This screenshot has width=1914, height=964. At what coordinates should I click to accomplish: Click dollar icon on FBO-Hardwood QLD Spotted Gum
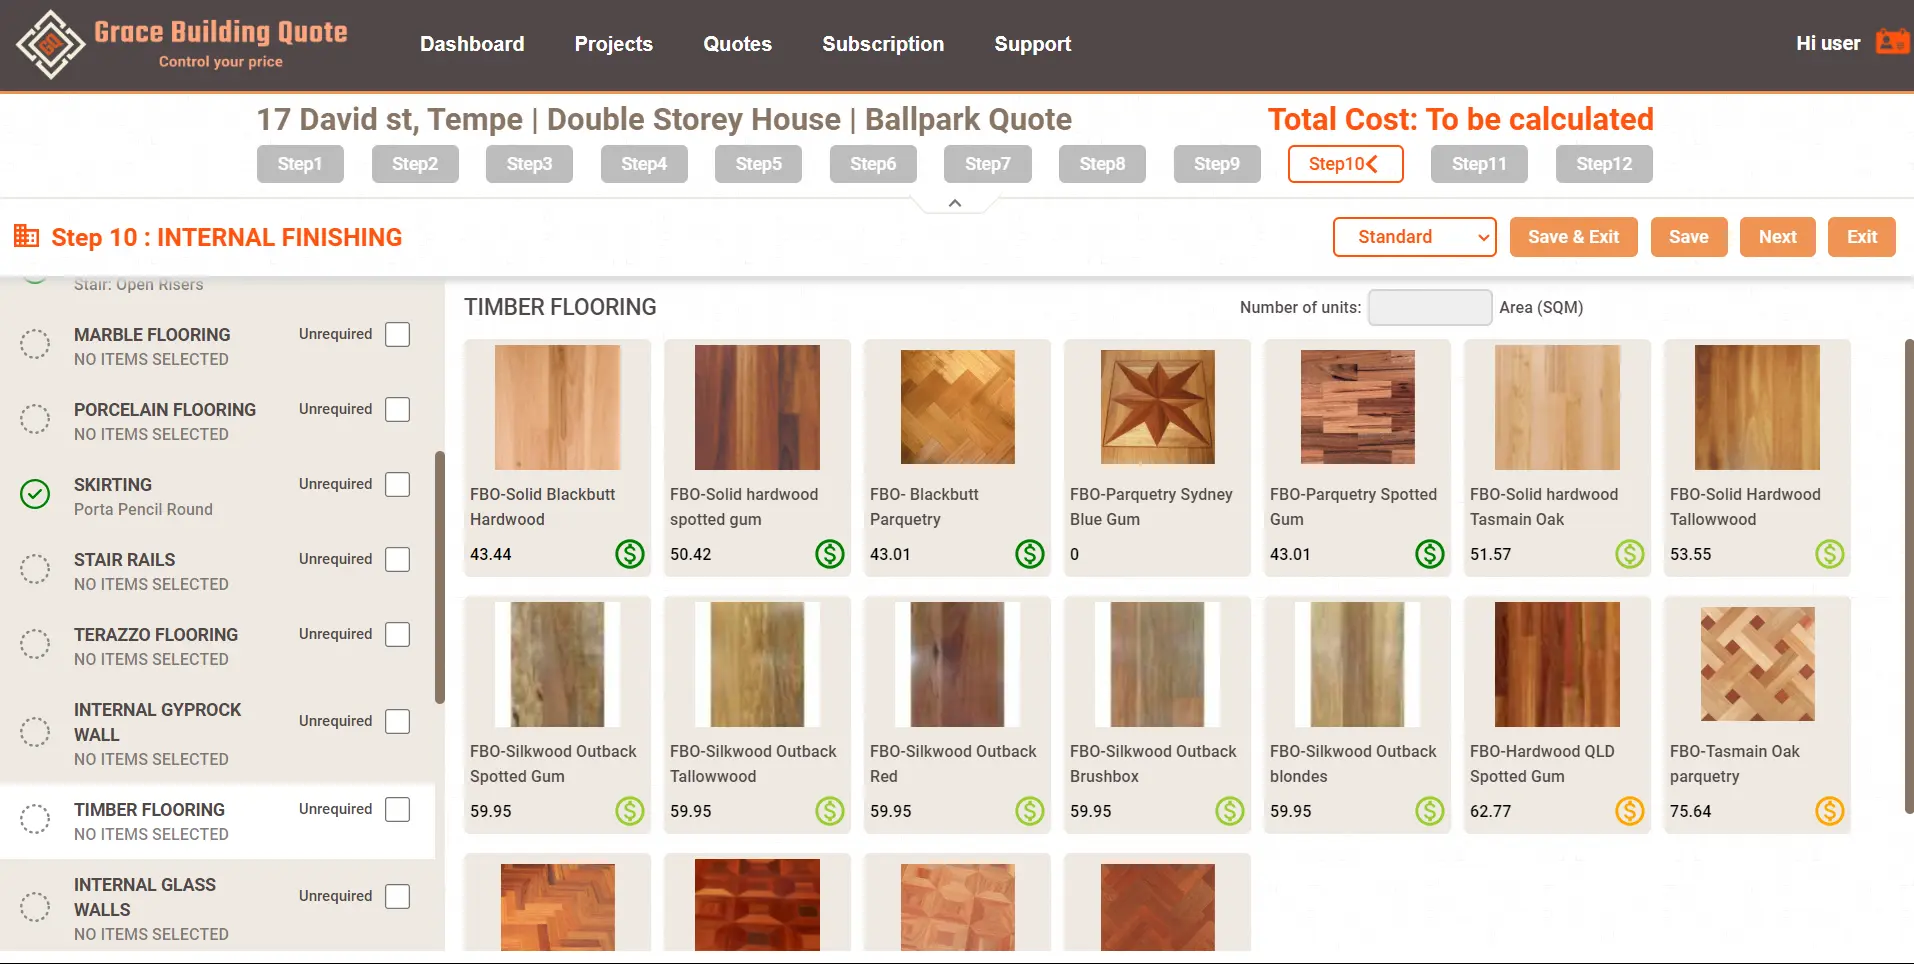click(1629, 811)
